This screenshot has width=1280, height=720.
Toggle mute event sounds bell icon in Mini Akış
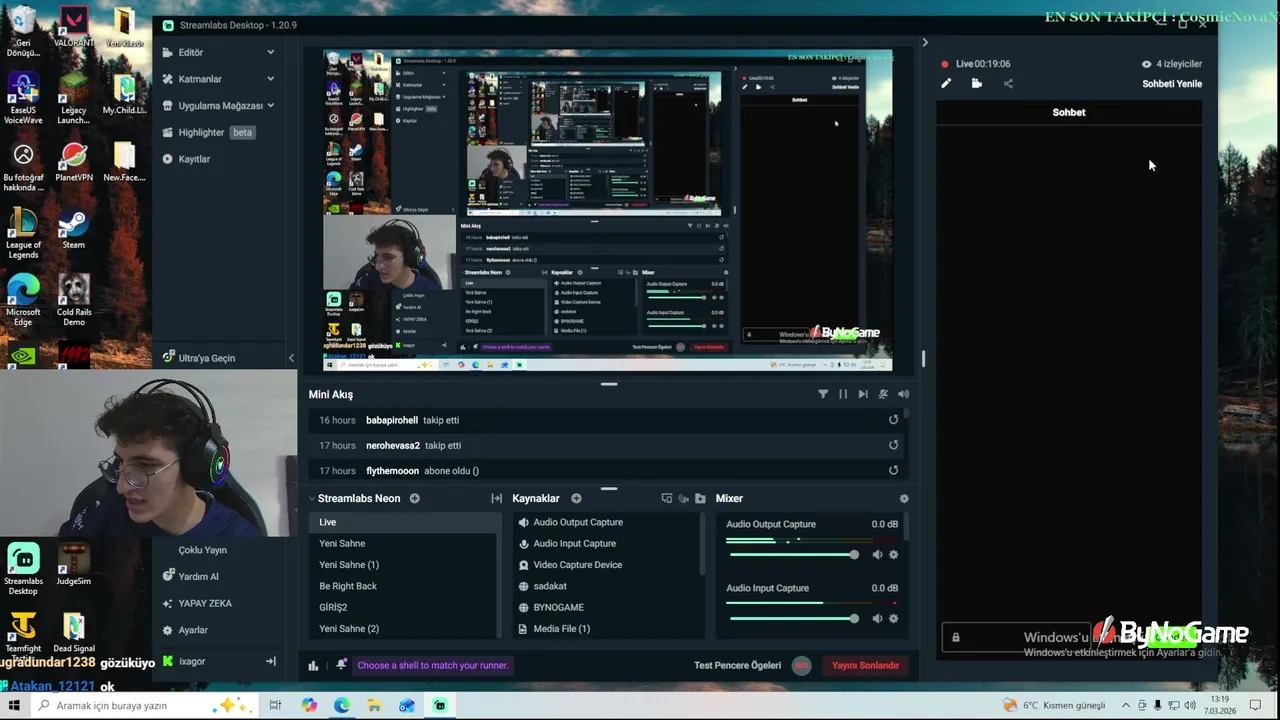click(x=883, y=394)
